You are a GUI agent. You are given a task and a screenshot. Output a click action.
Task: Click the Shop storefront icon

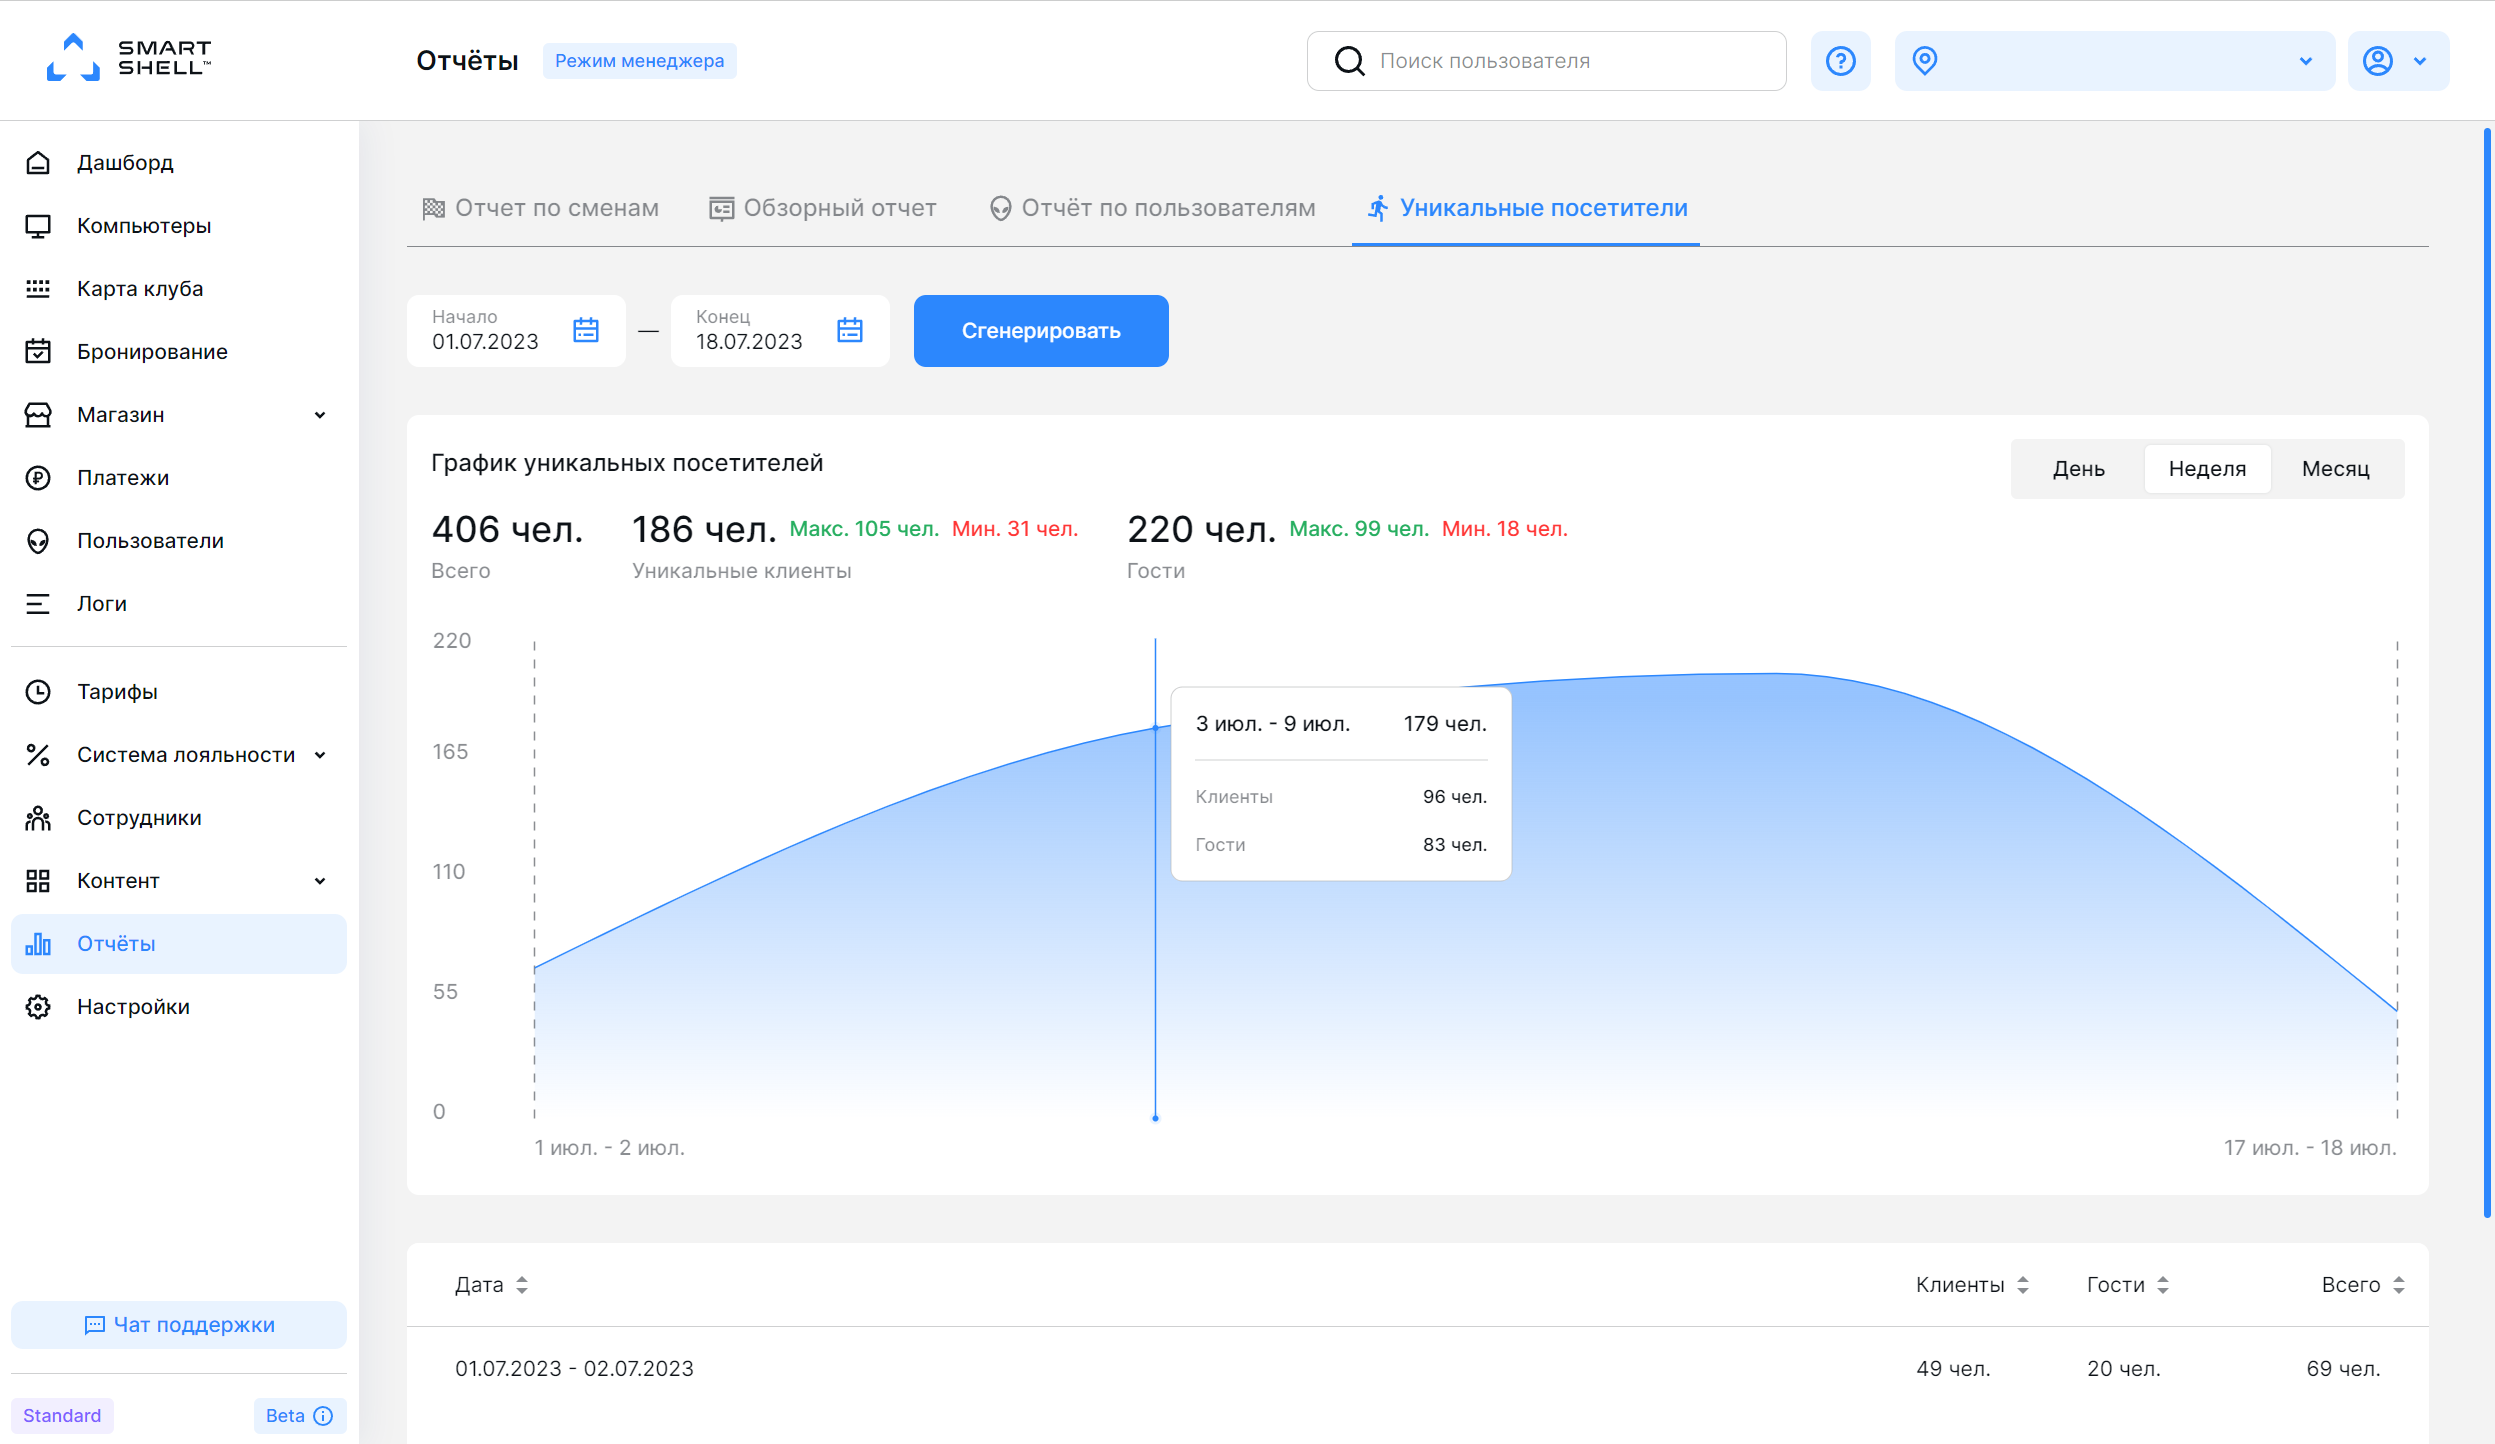pyautogui.click(x=38, y=415)
